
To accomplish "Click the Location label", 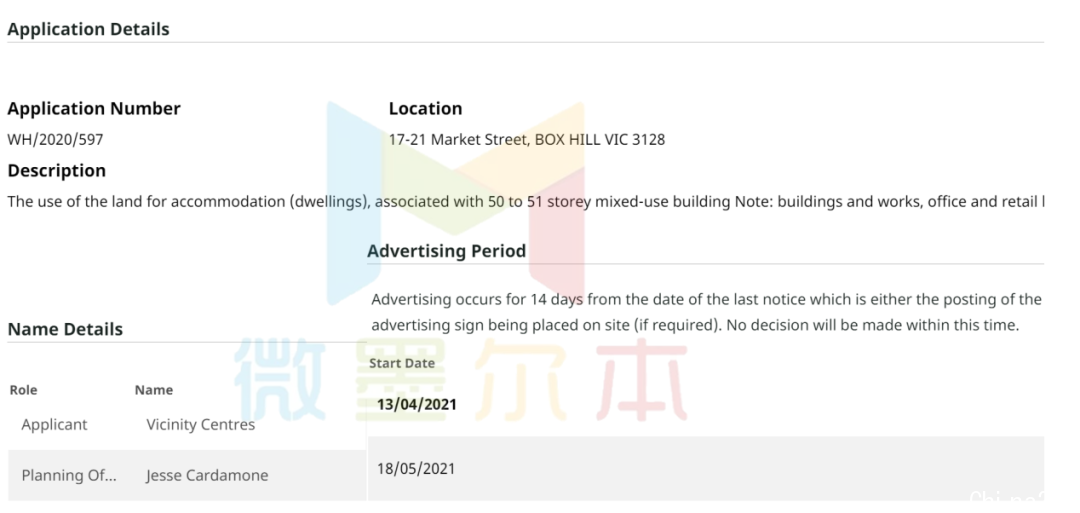I will (426, 109).
